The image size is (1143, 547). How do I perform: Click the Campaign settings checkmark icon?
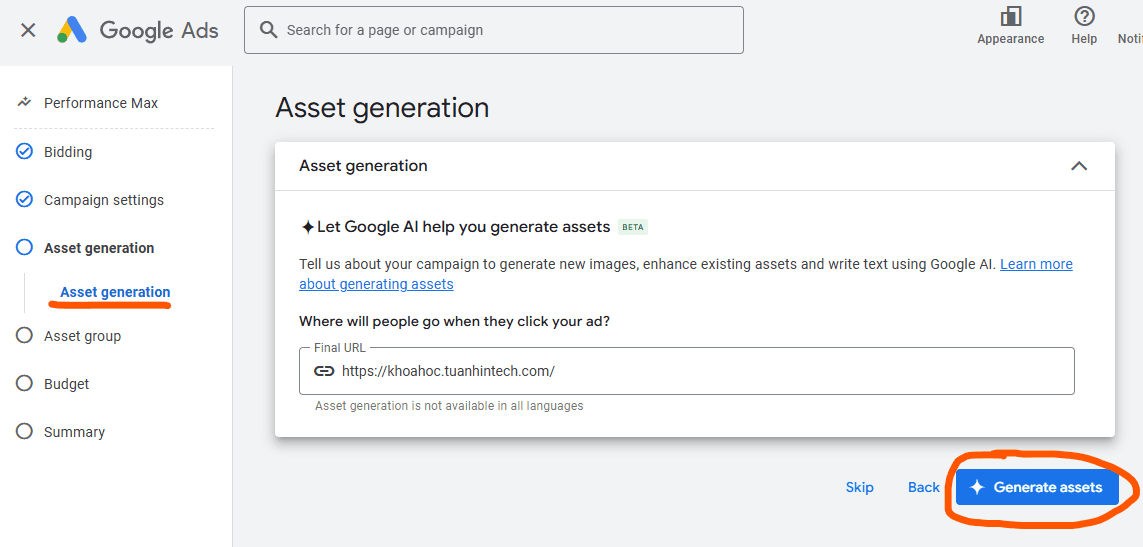tap(24, 200)
